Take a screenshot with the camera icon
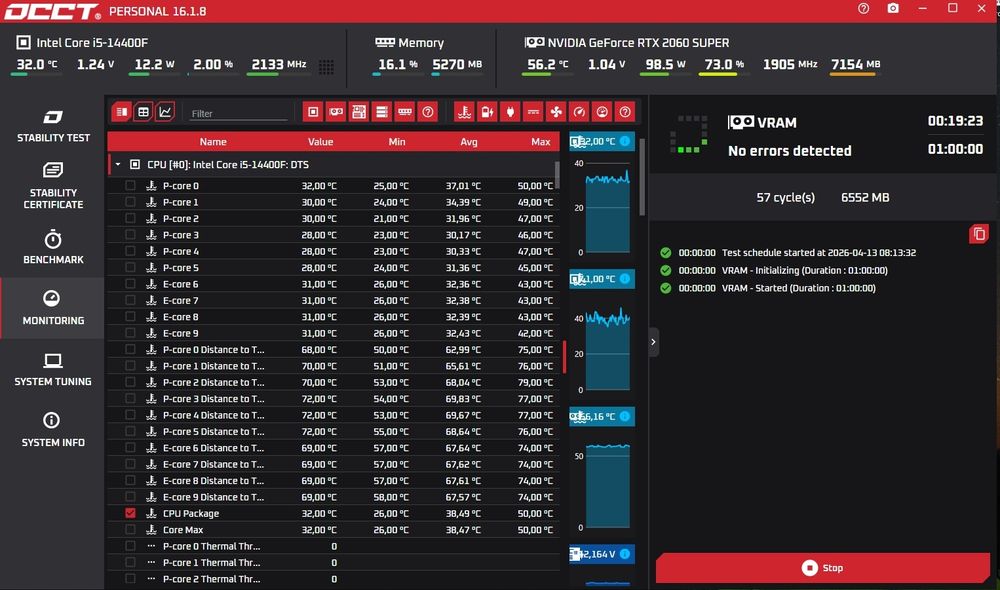 893,8
